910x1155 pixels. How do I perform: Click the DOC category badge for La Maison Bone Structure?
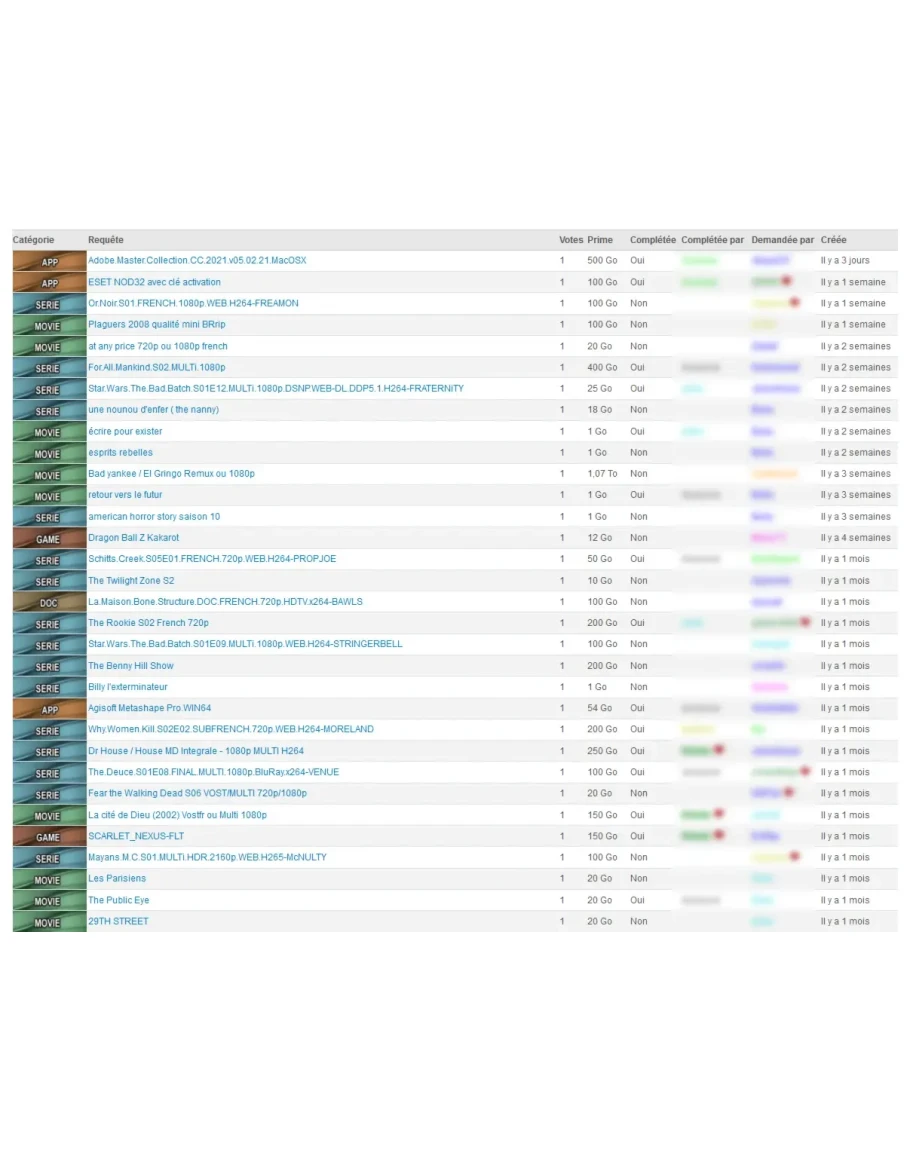[x=49, y=602]
